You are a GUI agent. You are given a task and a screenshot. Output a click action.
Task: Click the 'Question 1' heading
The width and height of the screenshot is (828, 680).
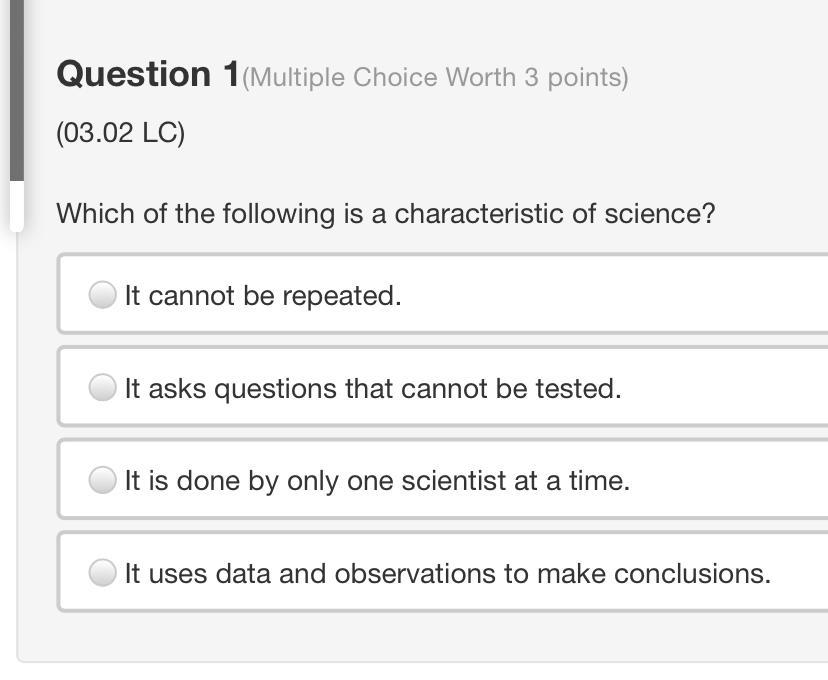click(x=148, y=75)
